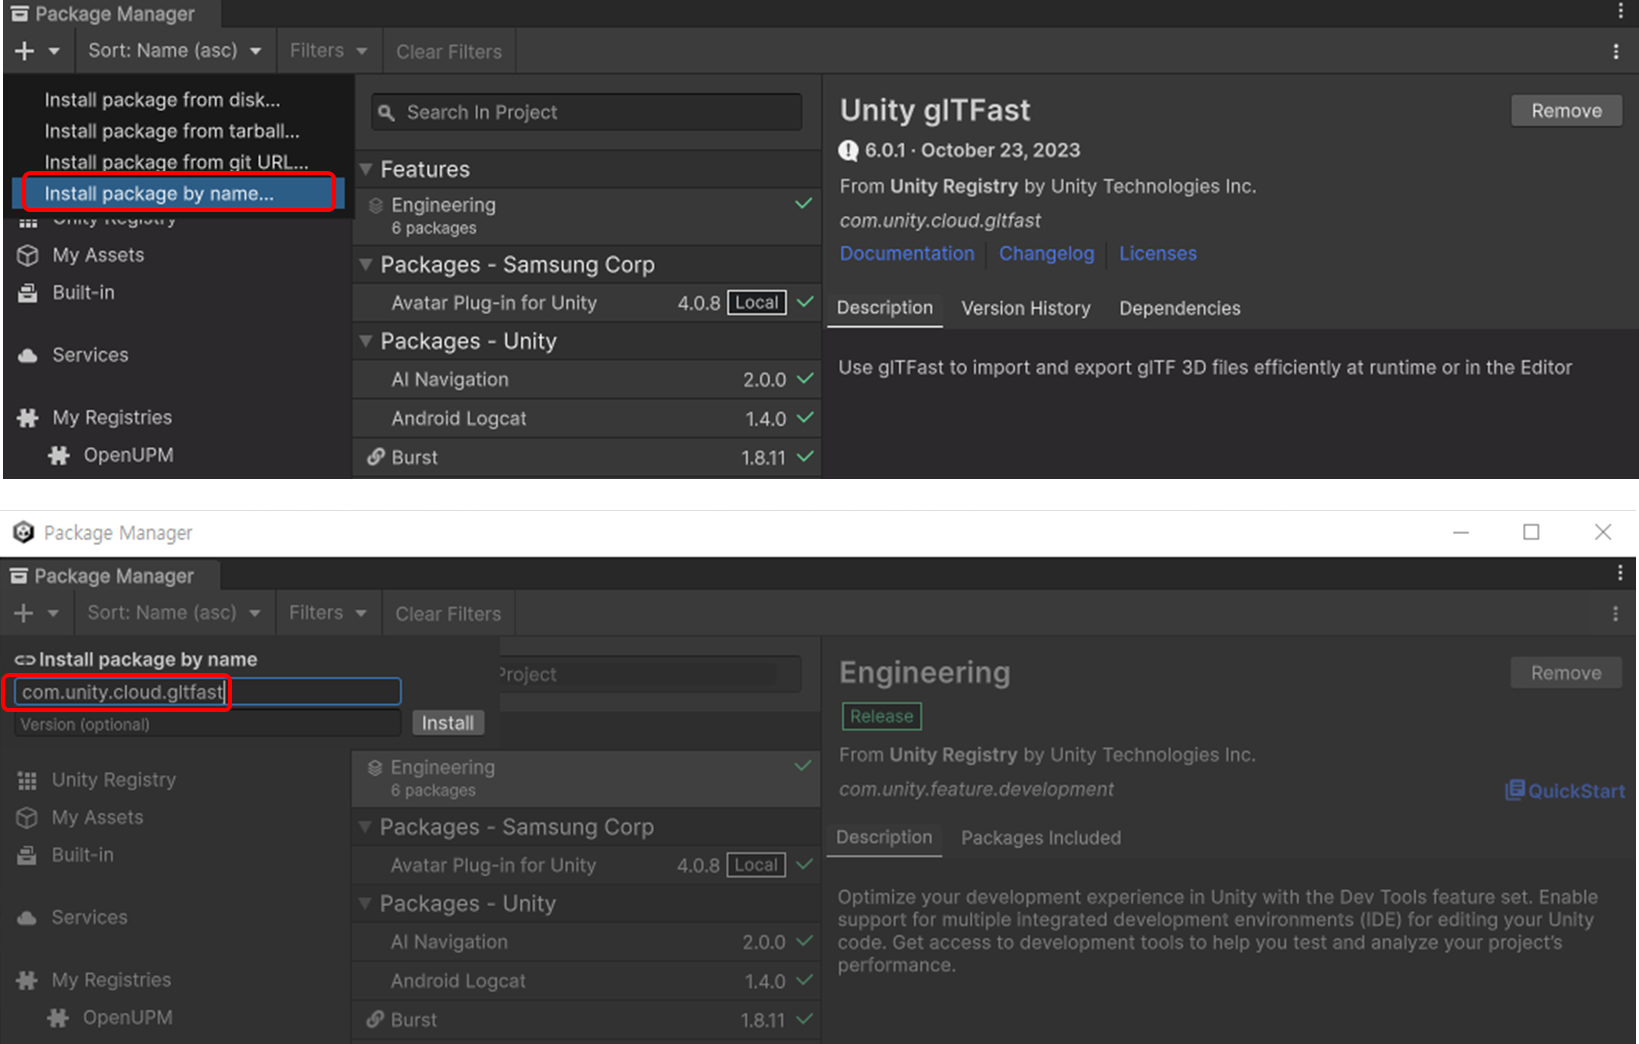
Task: Switch to Version History tab
Action: click(x=1026, y=308)
